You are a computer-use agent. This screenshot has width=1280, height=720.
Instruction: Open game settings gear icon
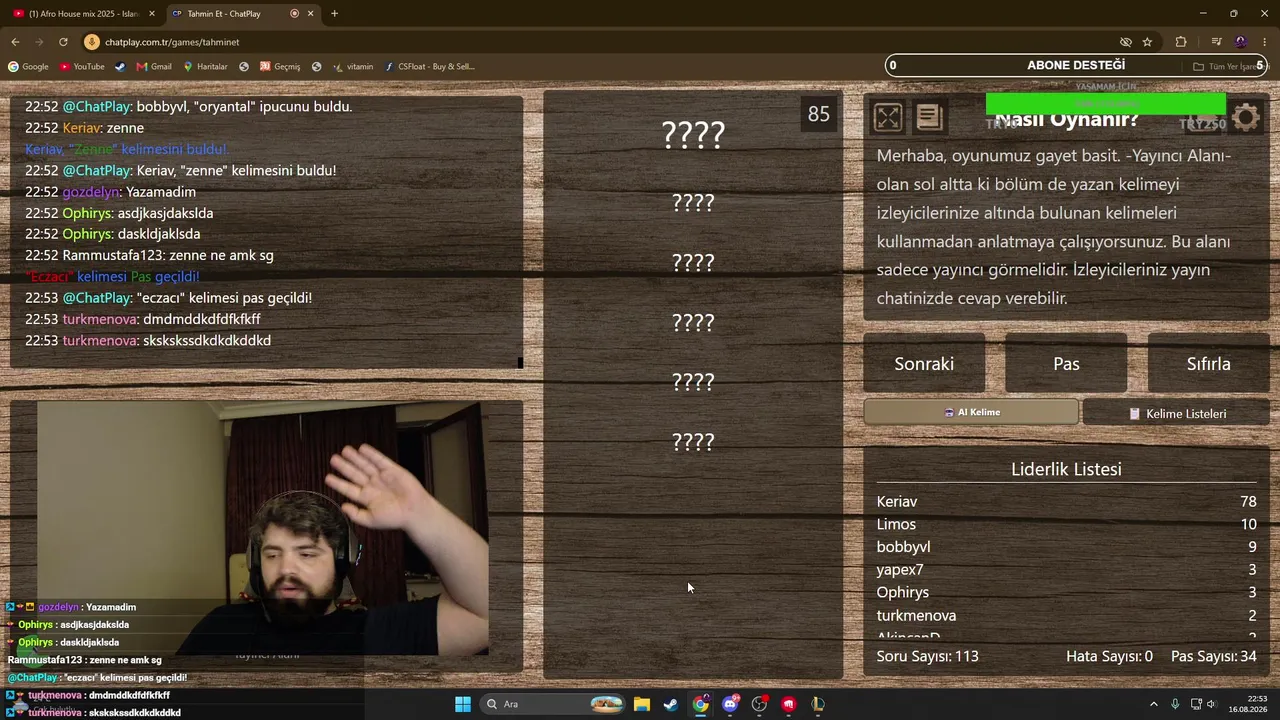coord(1246,118)
